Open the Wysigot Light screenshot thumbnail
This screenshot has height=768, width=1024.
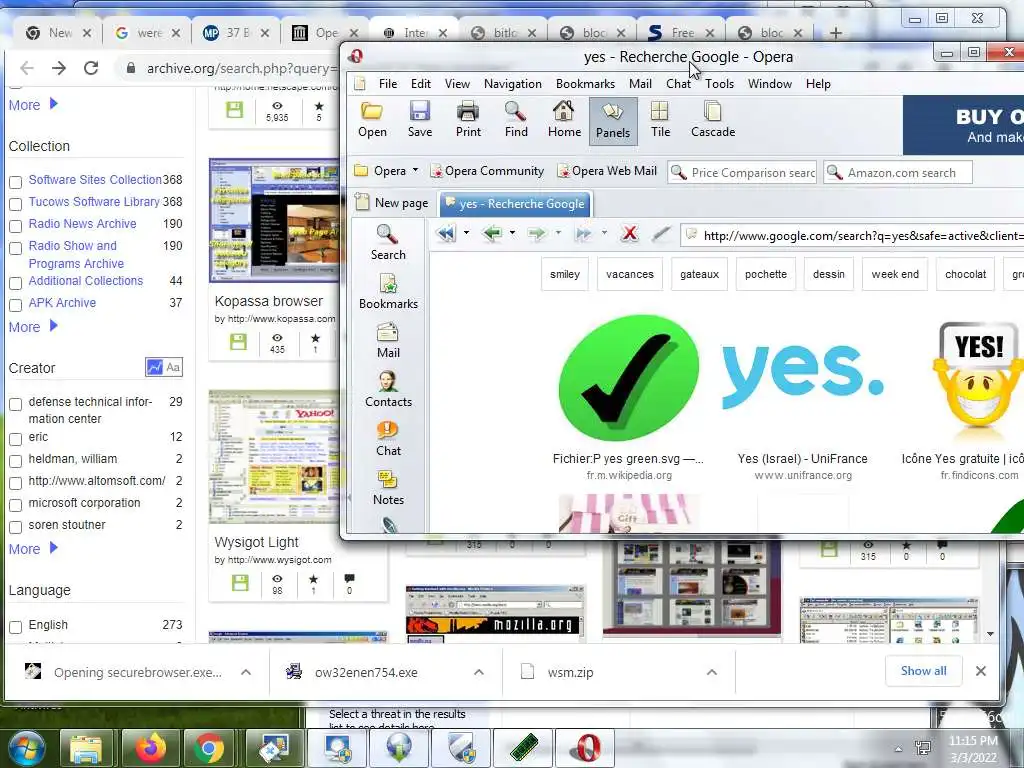pos(274,456)
